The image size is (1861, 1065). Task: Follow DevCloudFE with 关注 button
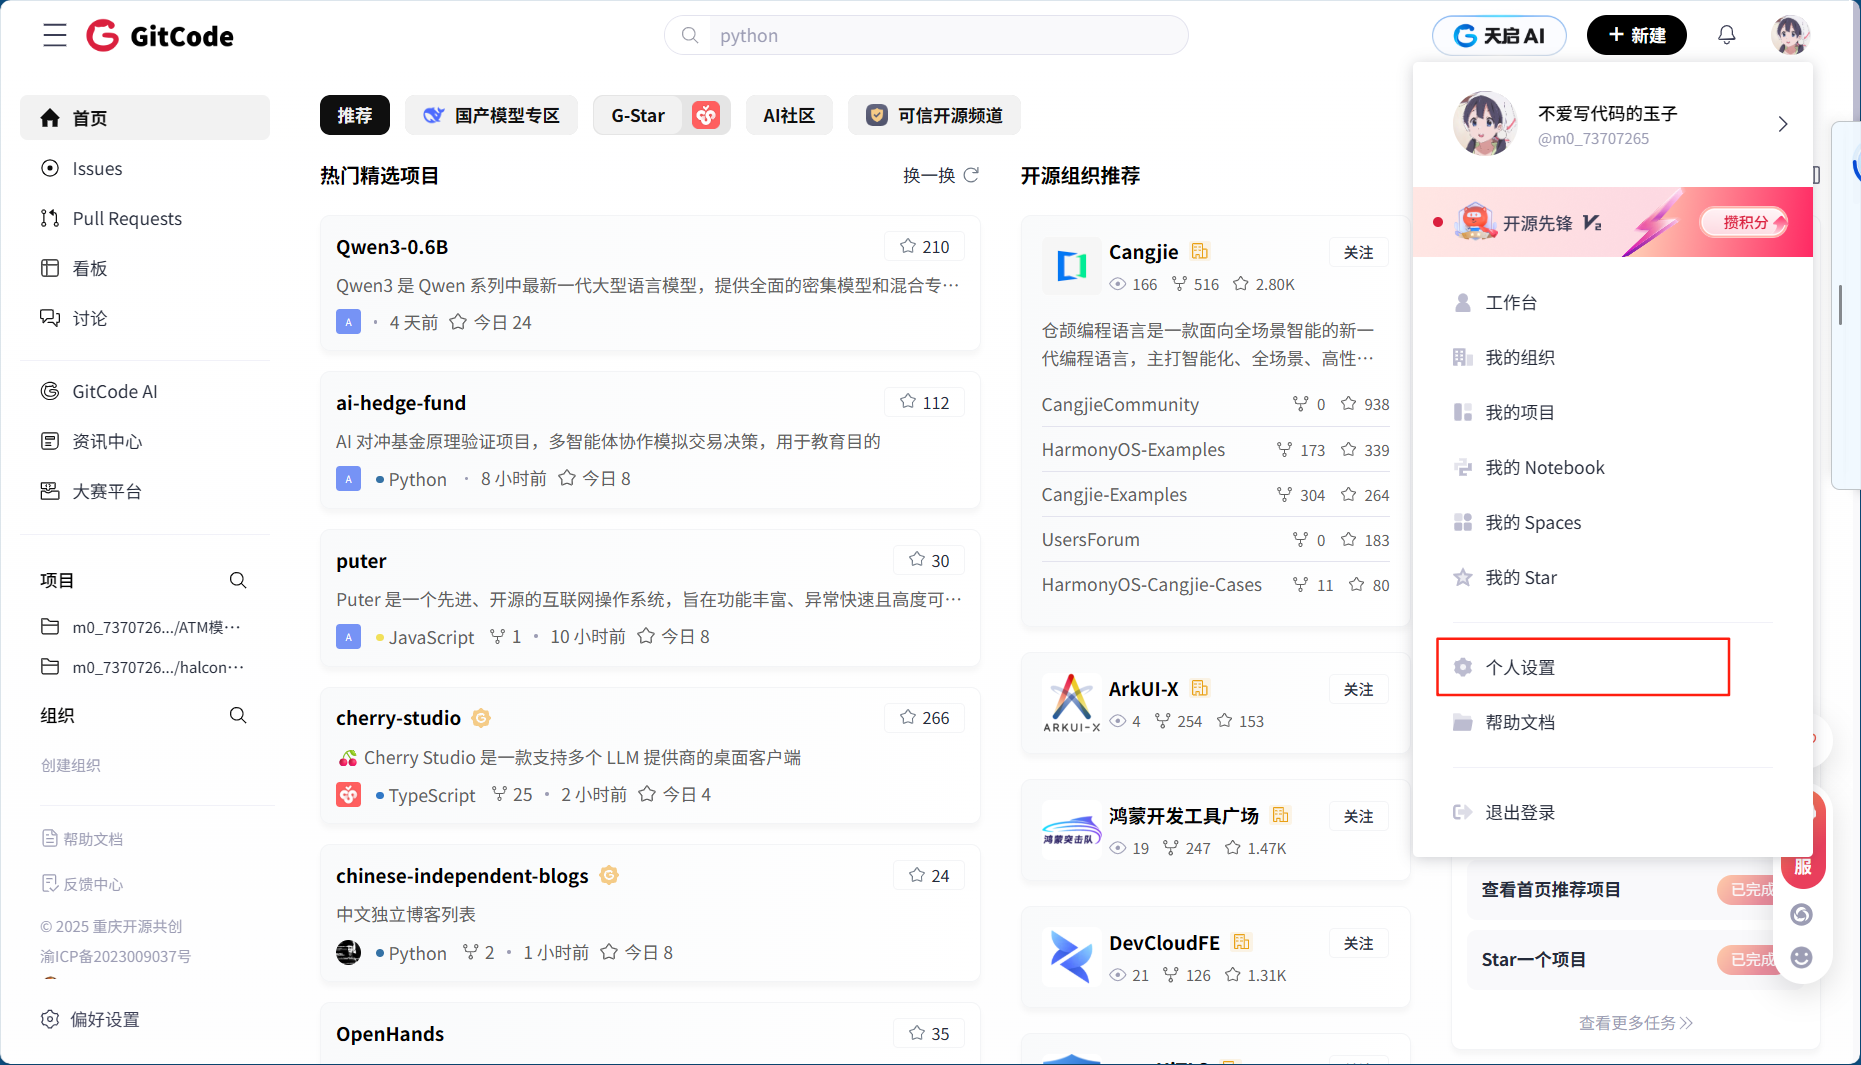[x=1358, y=943]
